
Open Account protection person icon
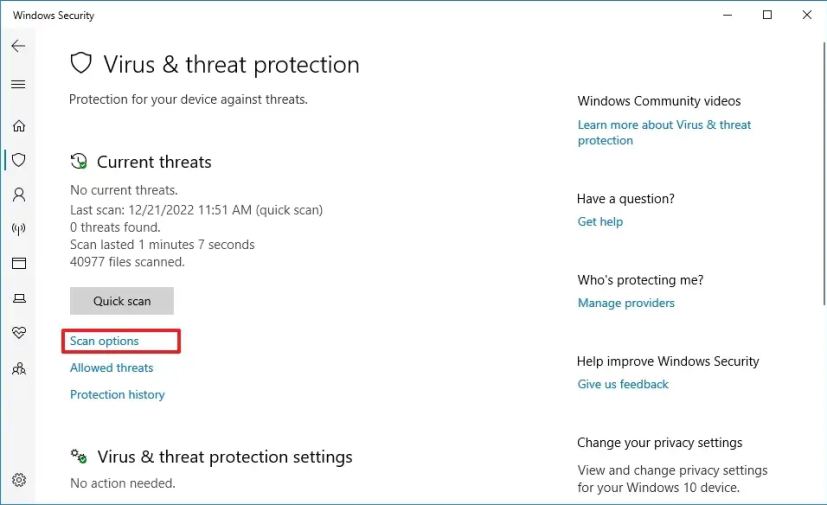coord(19,195)
